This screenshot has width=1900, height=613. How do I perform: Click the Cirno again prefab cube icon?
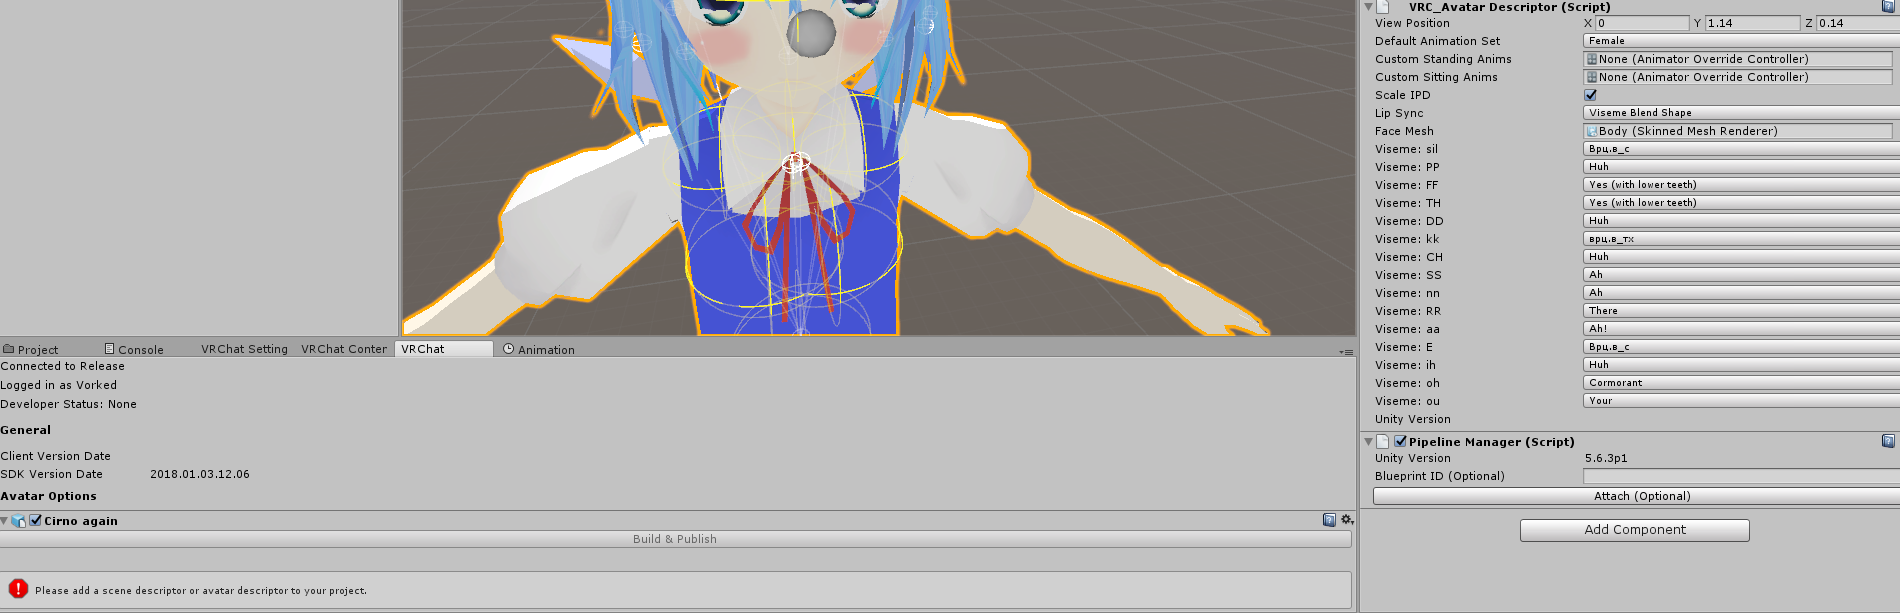pos(19,521)
